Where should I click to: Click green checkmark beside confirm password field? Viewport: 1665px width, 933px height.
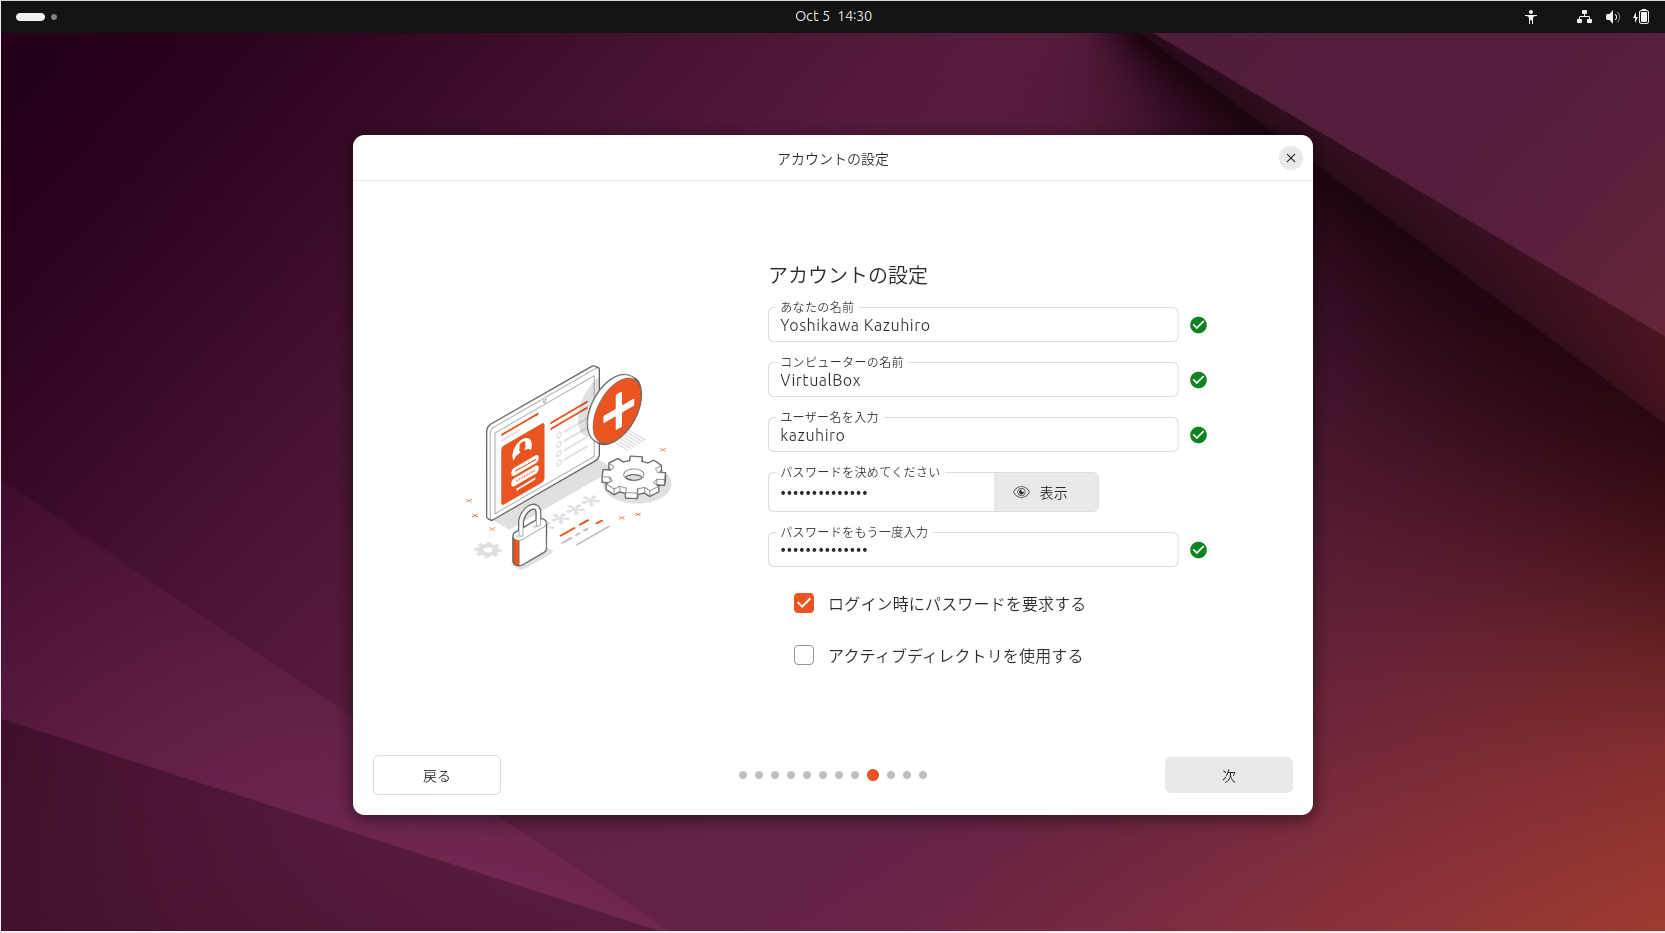1198,550
